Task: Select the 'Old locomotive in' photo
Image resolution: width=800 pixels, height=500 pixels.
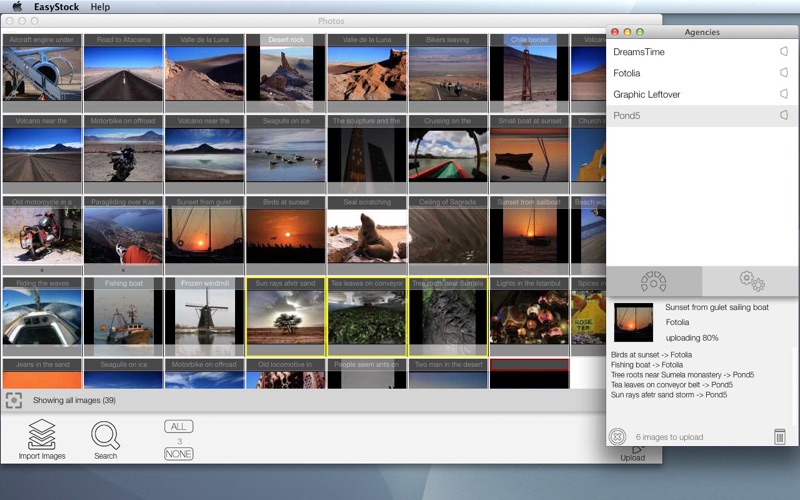Action: (x=286, y=373)
